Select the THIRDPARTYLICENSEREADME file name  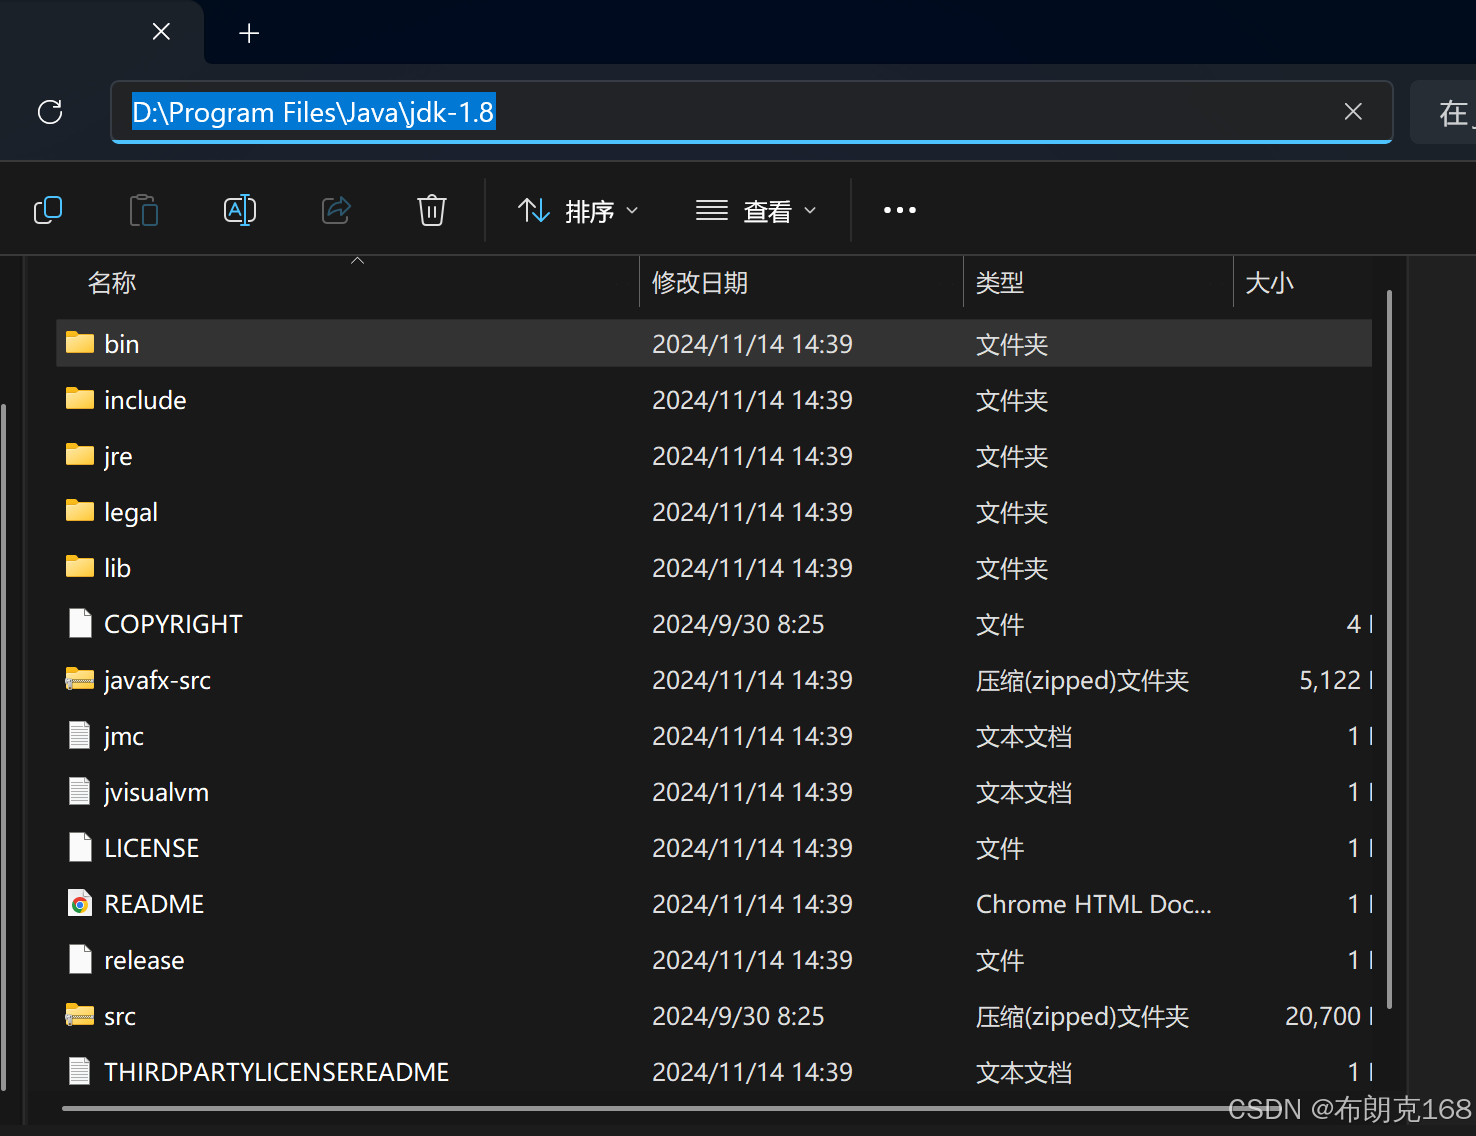click(x=276, y=1072)
